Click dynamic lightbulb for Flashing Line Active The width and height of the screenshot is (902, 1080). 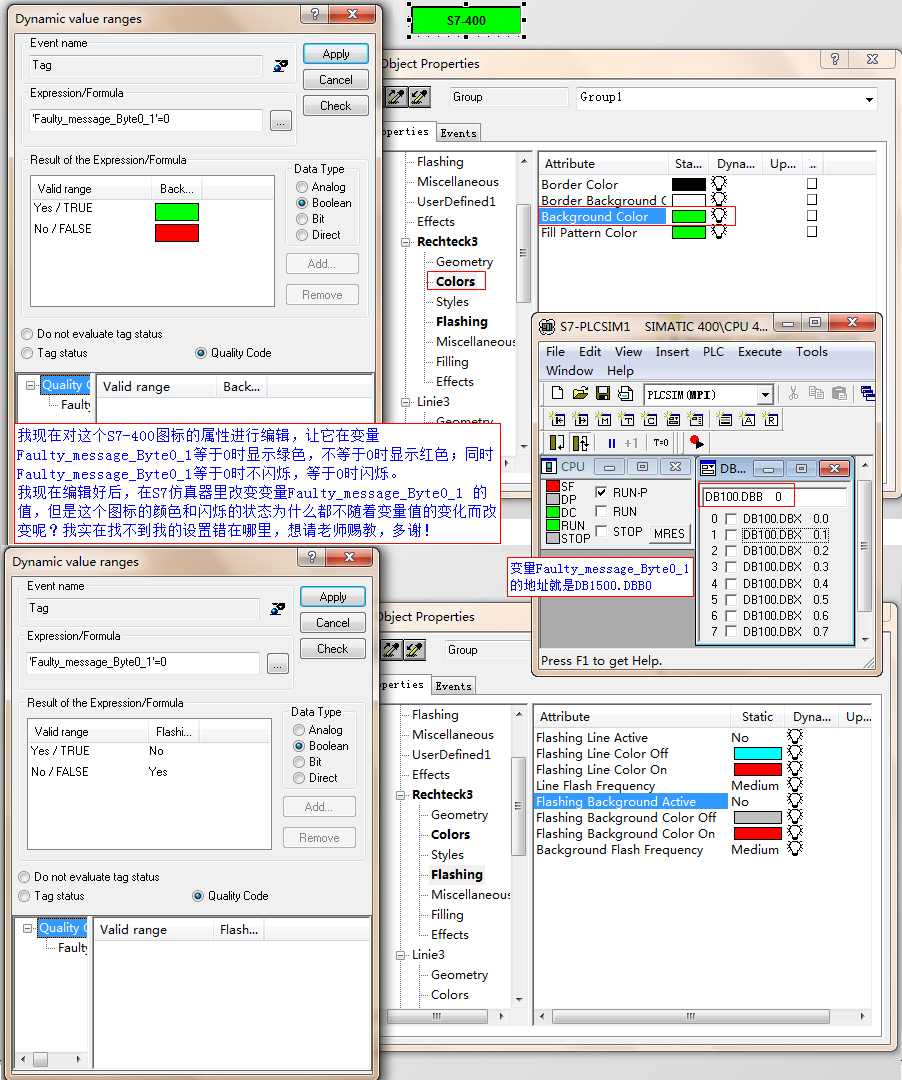tap(795, 736)
